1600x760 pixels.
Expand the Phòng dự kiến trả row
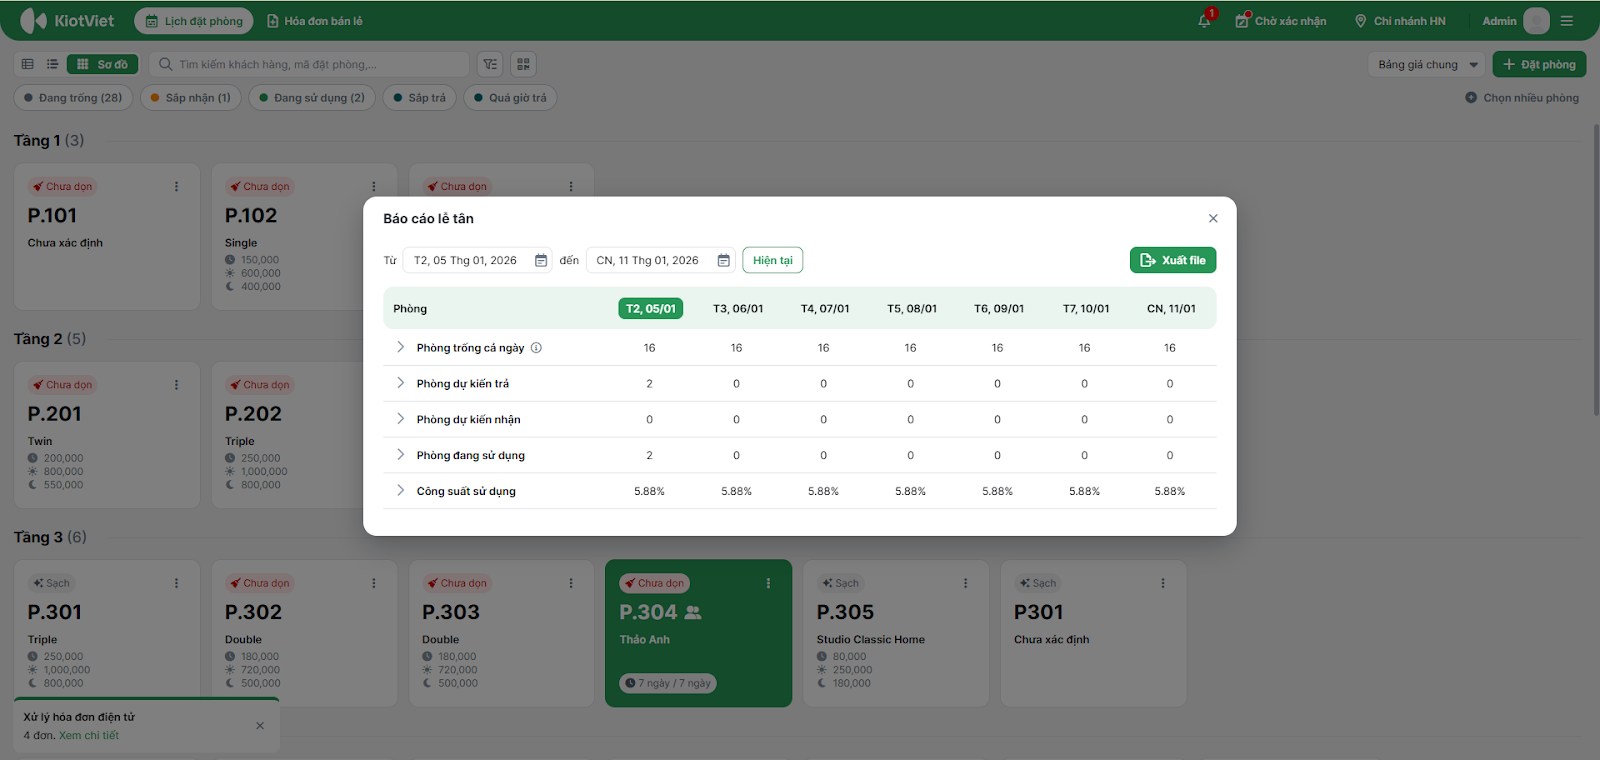(400, 383)
